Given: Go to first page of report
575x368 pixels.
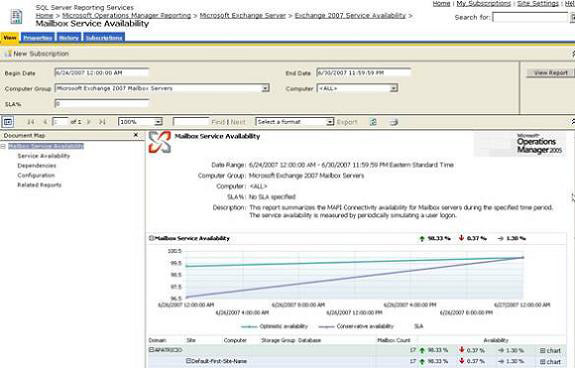Looking at the screenshot, I should 31,122.
